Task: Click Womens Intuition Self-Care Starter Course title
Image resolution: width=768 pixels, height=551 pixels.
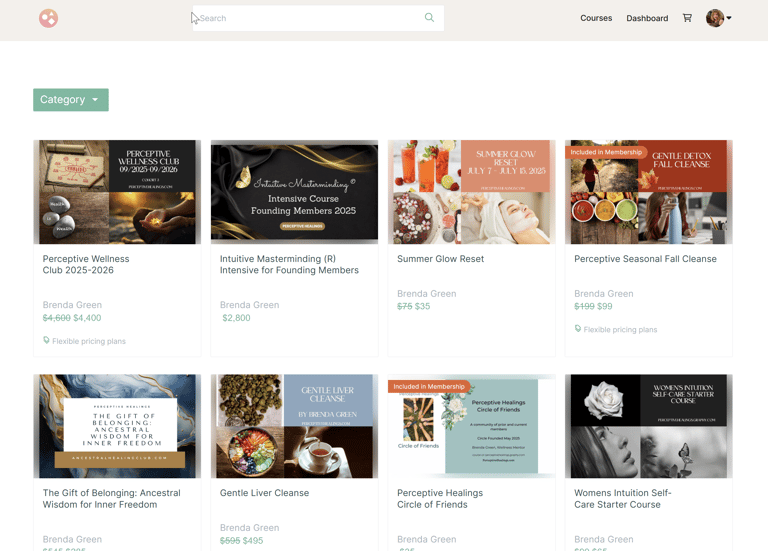Action: click(623, 499)
